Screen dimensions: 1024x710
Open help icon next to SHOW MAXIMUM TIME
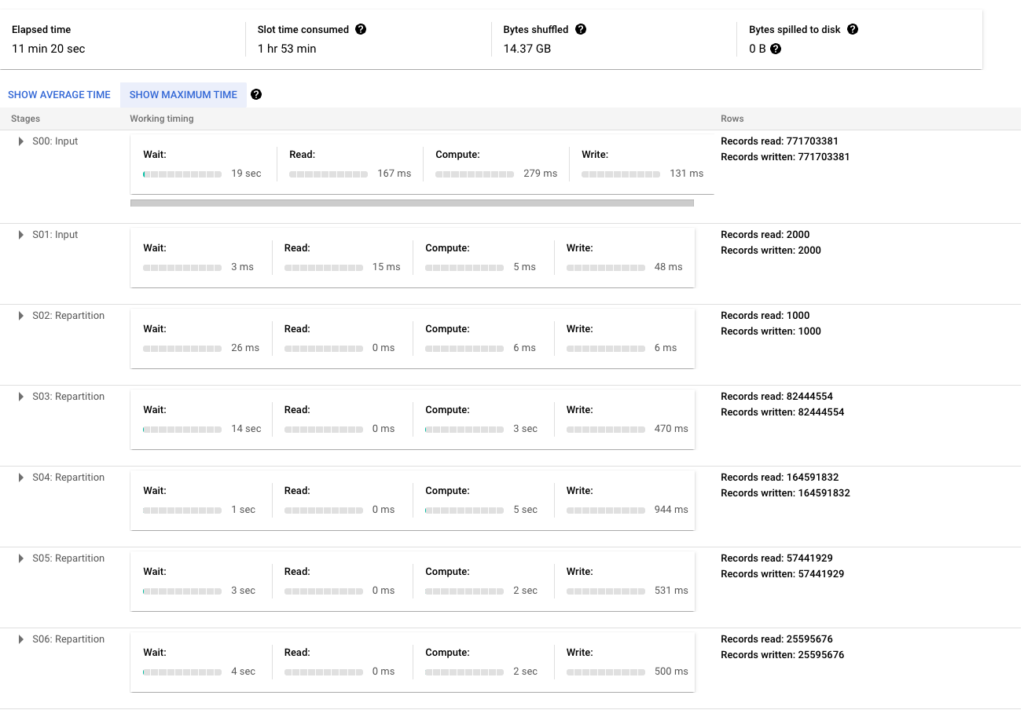click(258, 94)
